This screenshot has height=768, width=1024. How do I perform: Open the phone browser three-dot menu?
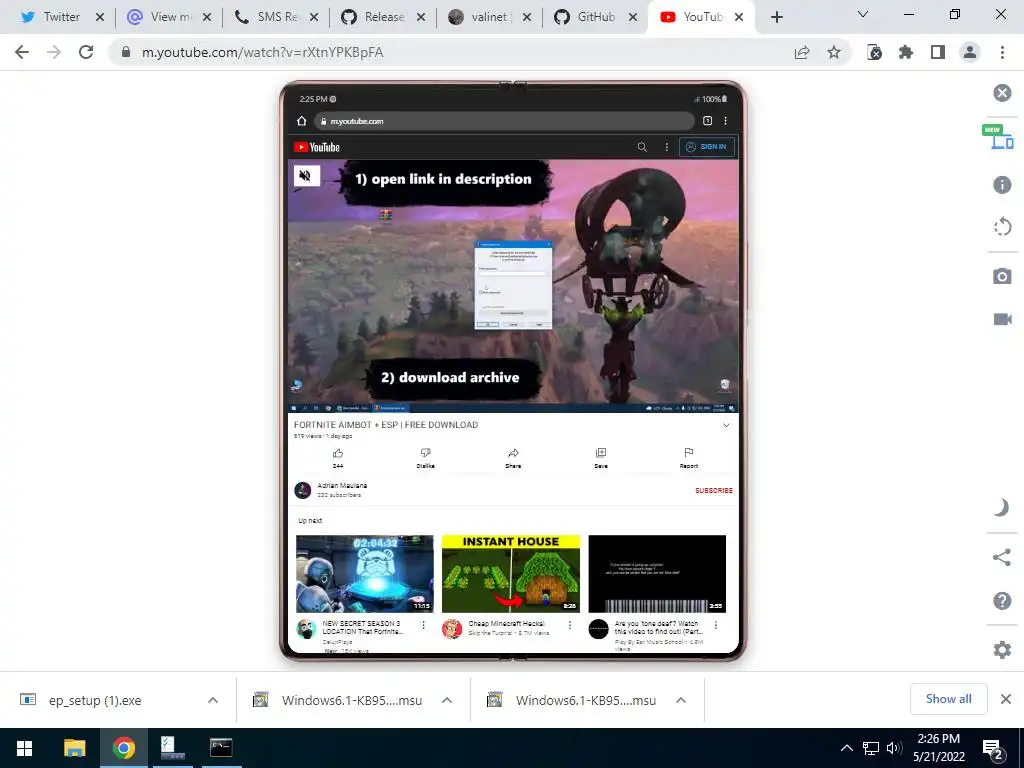[x=725, y=121]
